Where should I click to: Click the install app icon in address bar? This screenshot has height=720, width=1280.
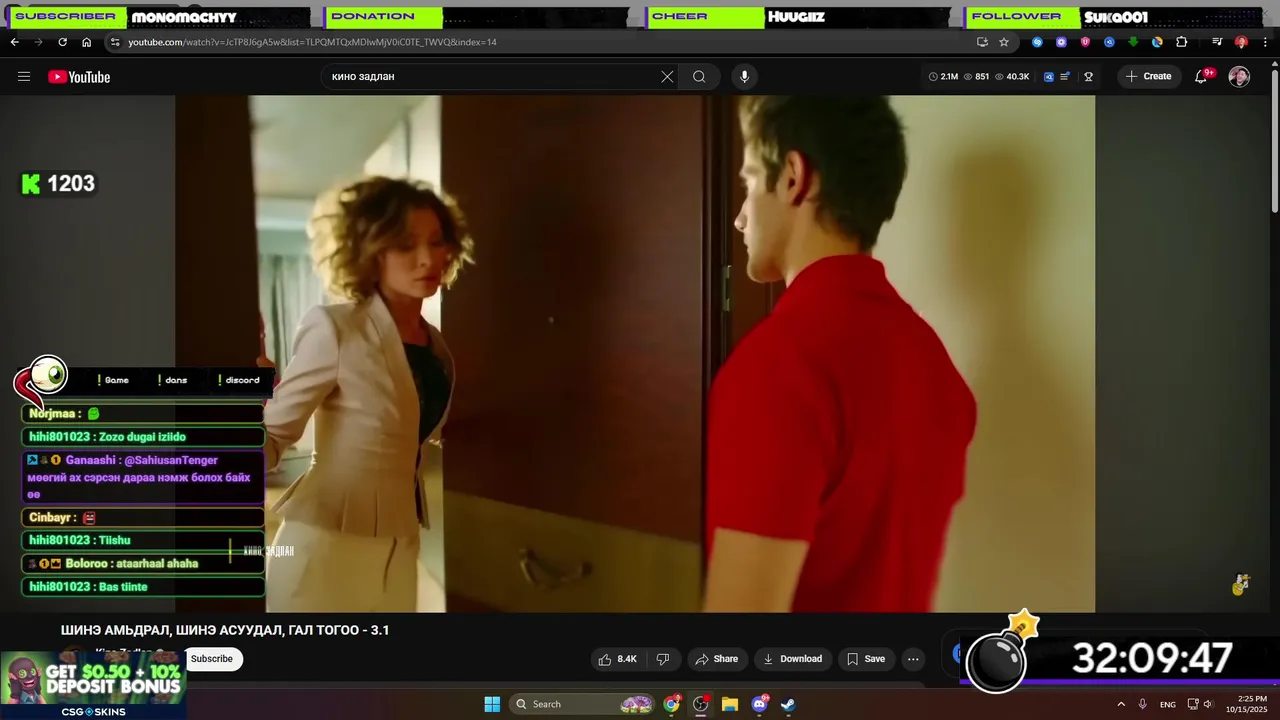982,42
